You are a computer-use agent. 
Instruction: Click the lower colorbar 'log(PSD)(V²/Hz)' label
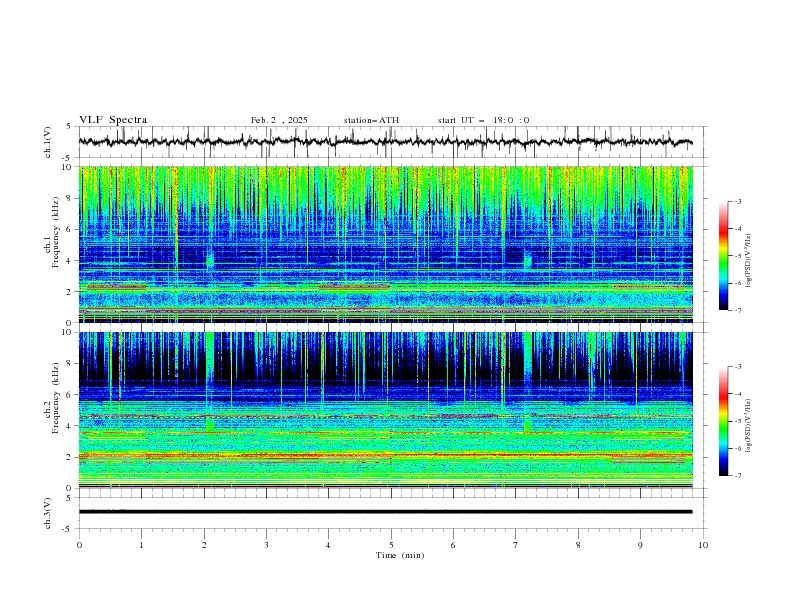pyautogui.click(x=749, y=426)
